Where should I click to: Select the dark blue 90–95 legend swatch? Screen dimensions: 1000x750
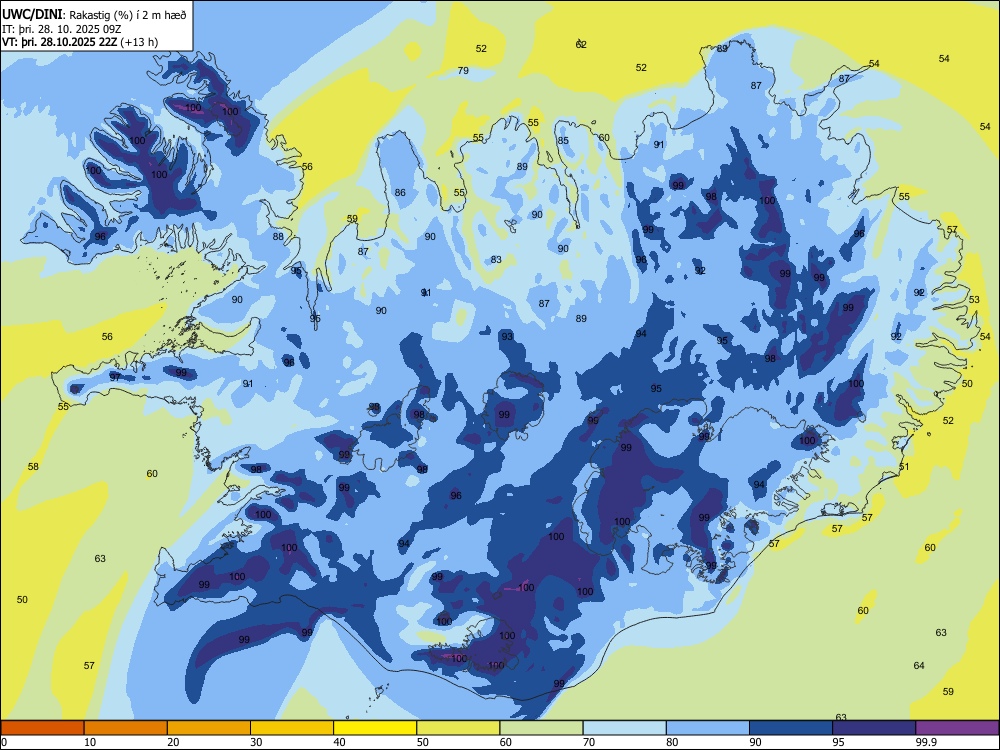click(791, 728)
